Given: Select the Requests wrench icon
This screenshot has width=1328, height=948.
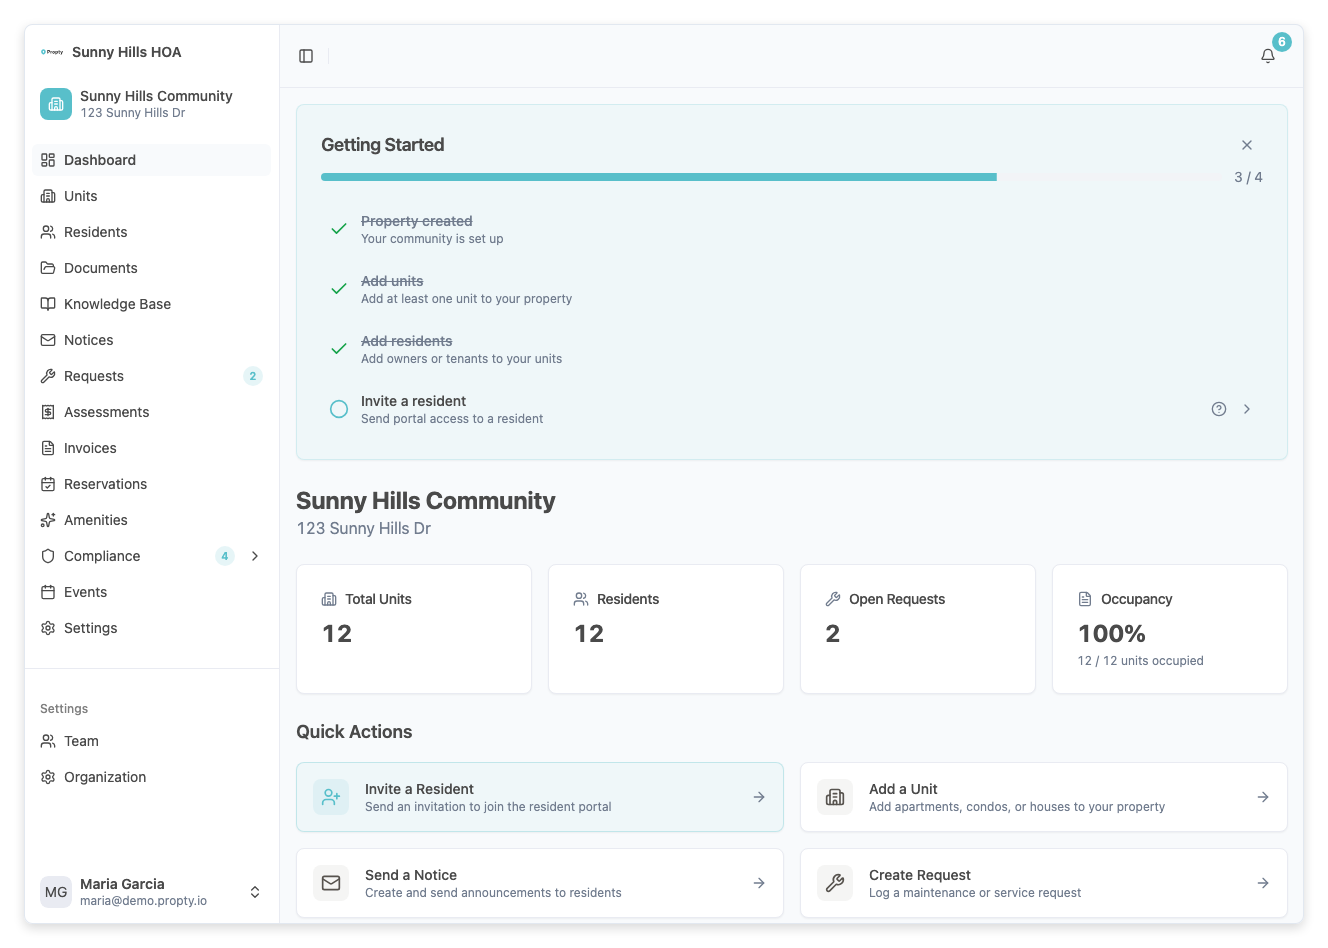Looking at the screenshot, I should (47, 375).
